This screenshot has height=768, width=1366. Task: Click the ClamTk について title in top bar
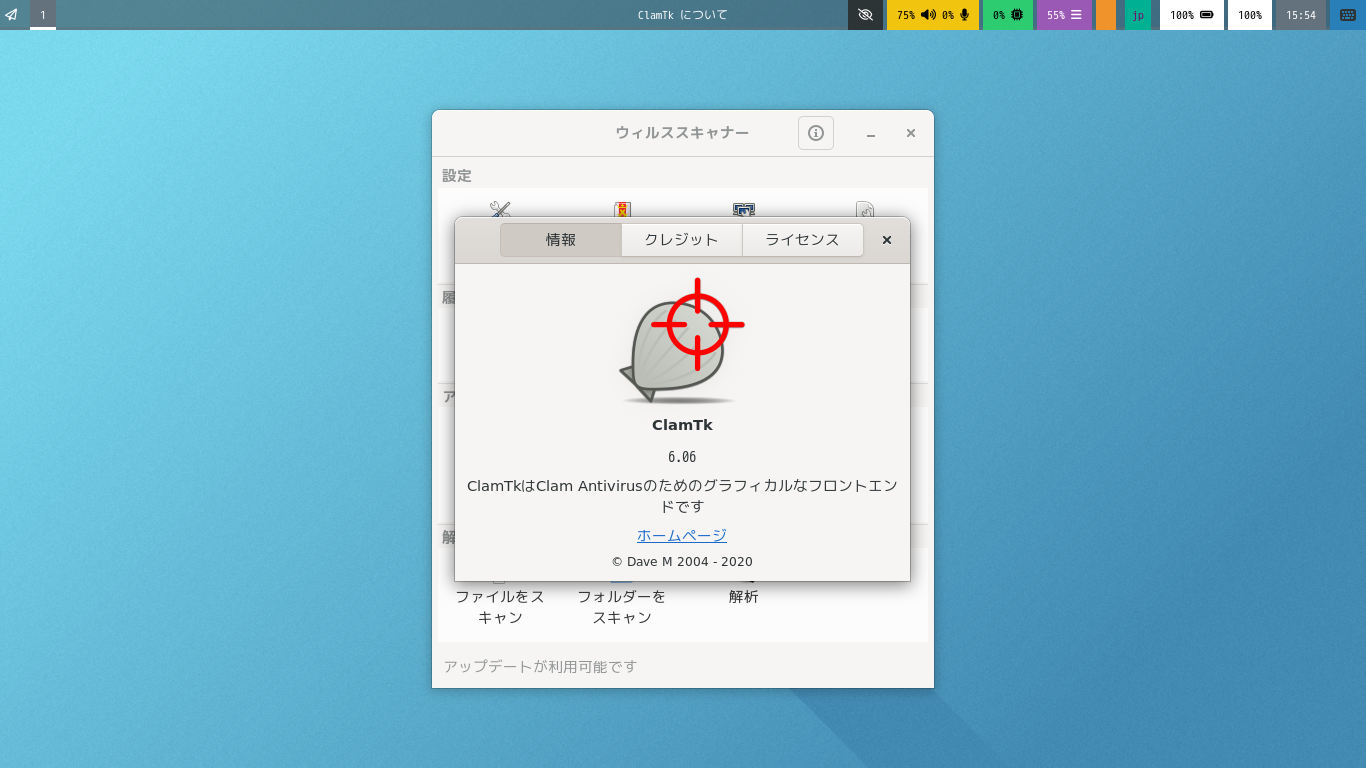683,15
